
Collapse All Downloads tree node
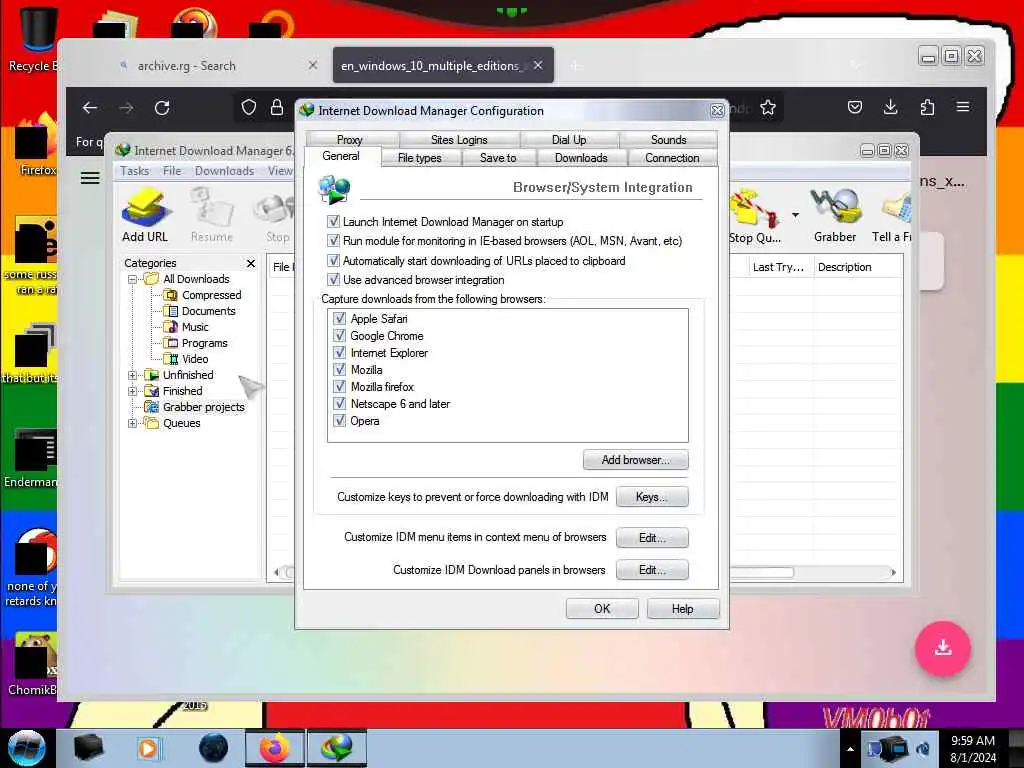click(x=133, y=280)
